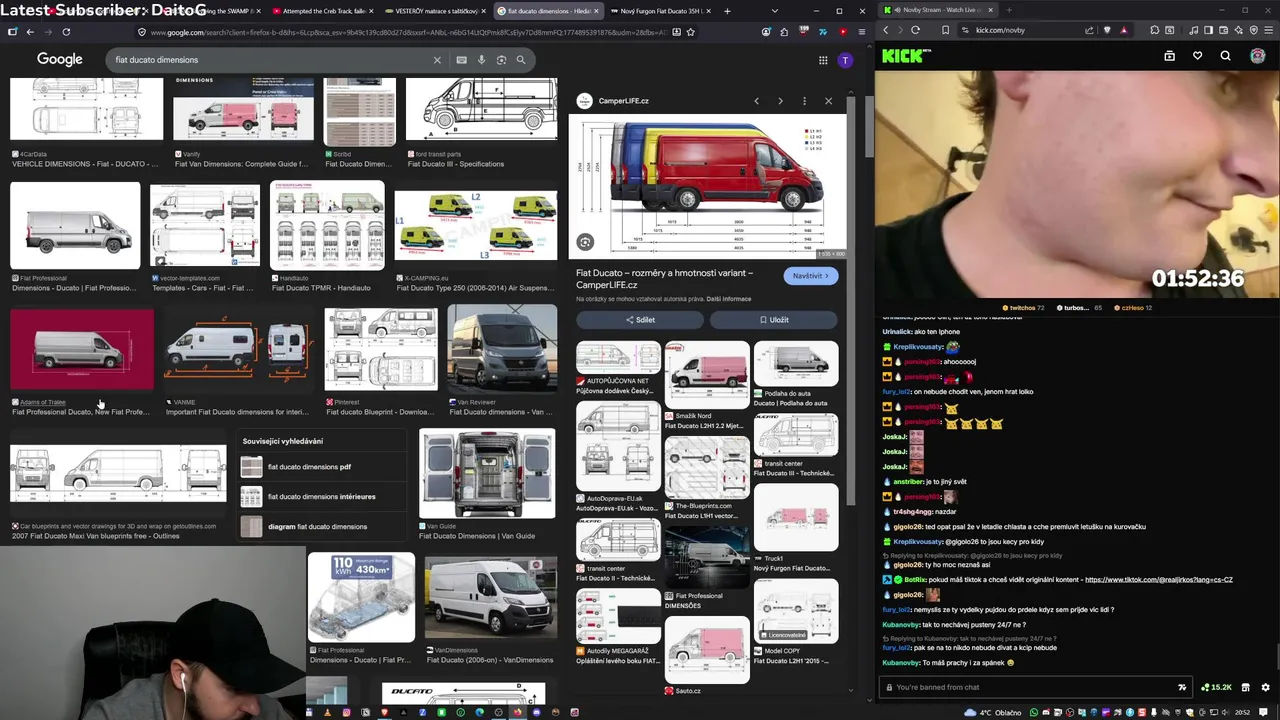This screenshot has height=720, width=1280.
Task: Open Kick user avatar menu
Action: click(1257, 56)
